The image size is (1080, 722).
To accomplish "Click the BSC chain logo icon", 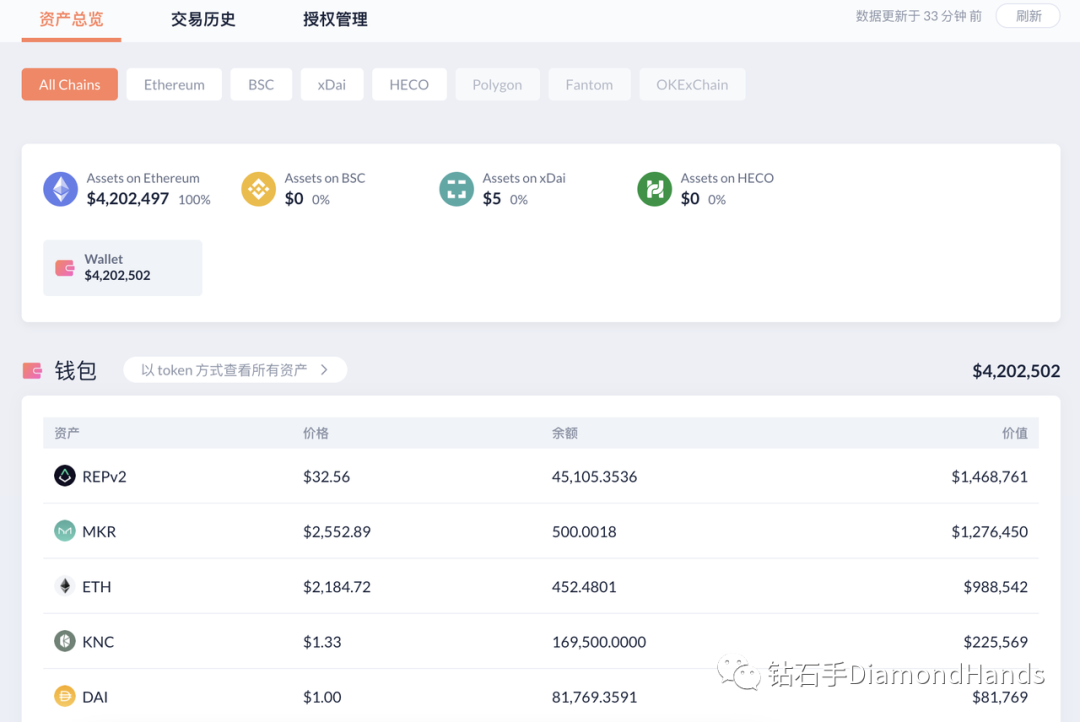I will [x=258, y=189].
